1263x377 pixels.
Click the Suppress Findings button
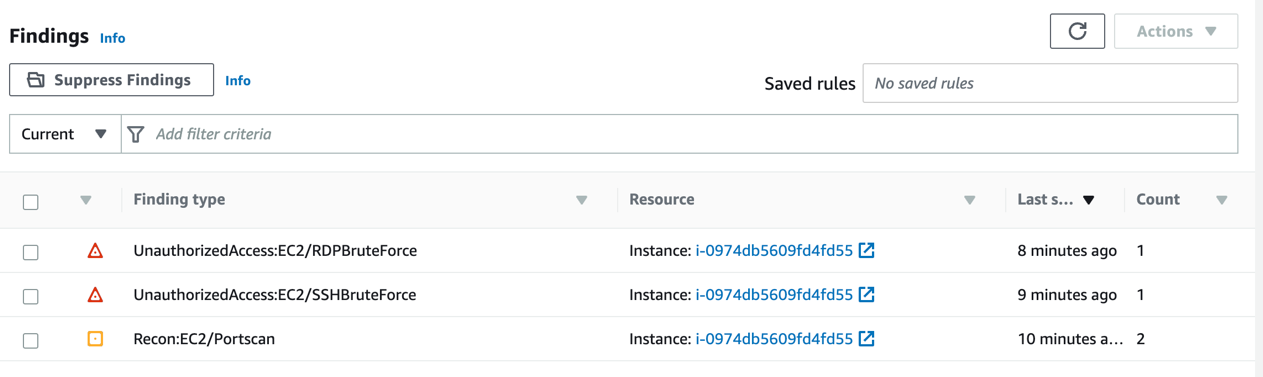[x=111, y=80]
